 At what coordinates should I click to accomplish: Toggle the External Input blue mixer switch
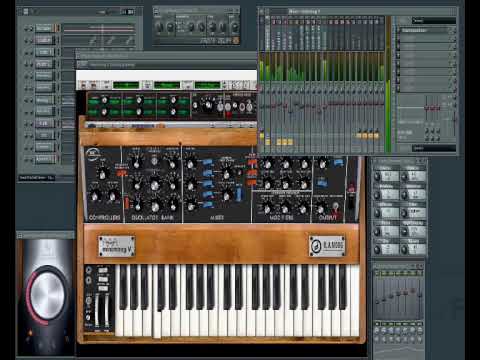[x=207, y=174]
